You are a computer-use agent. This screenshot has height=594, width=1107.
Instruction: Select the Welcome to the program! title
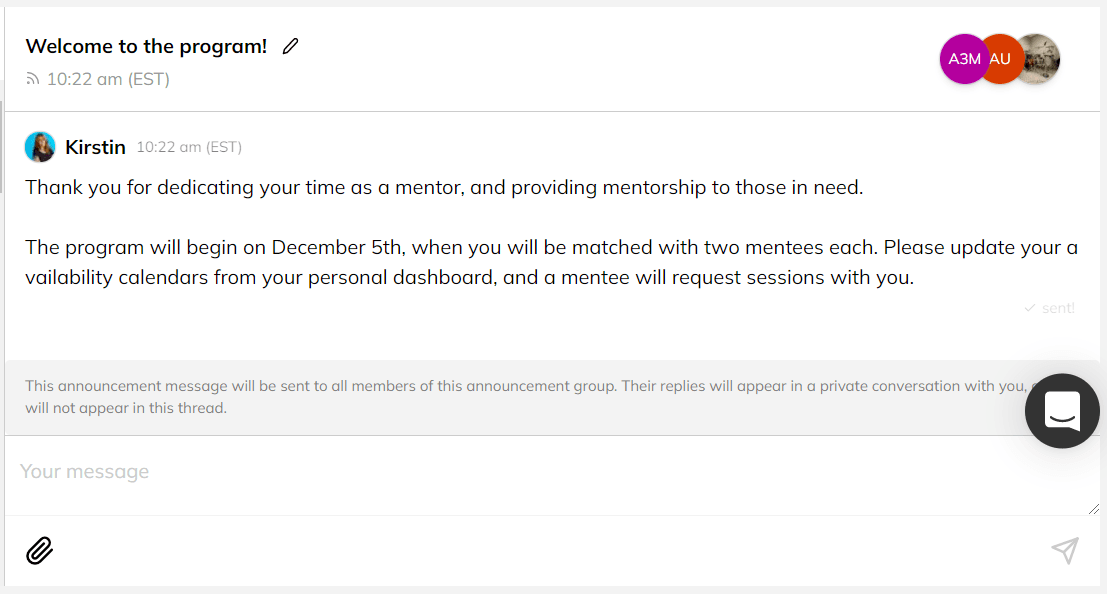[x=146, y=46]
